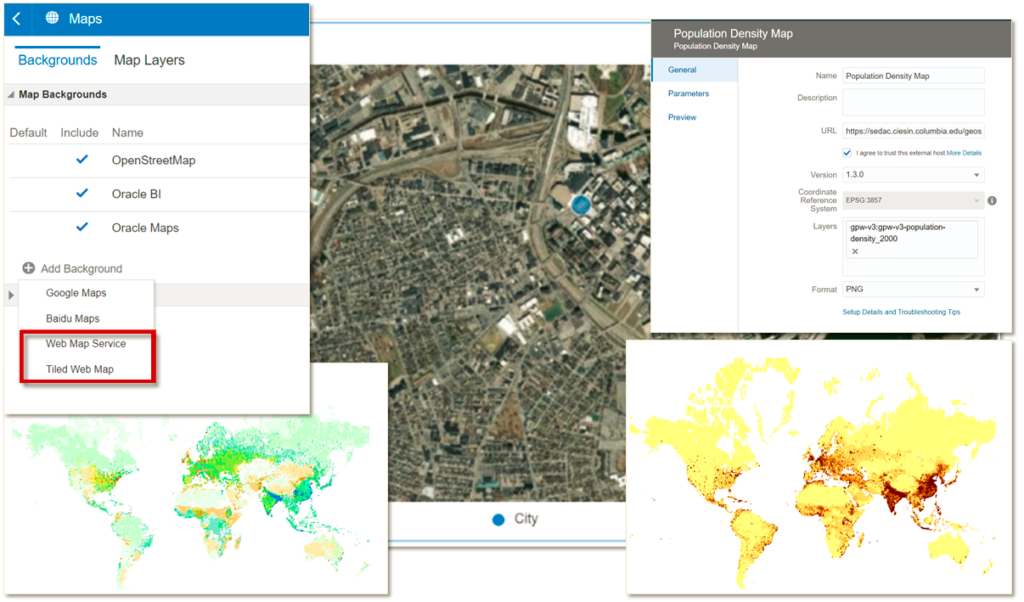Click the blue City legend dot
This screenshot has height=602, width=1024.
click(498, 520)
